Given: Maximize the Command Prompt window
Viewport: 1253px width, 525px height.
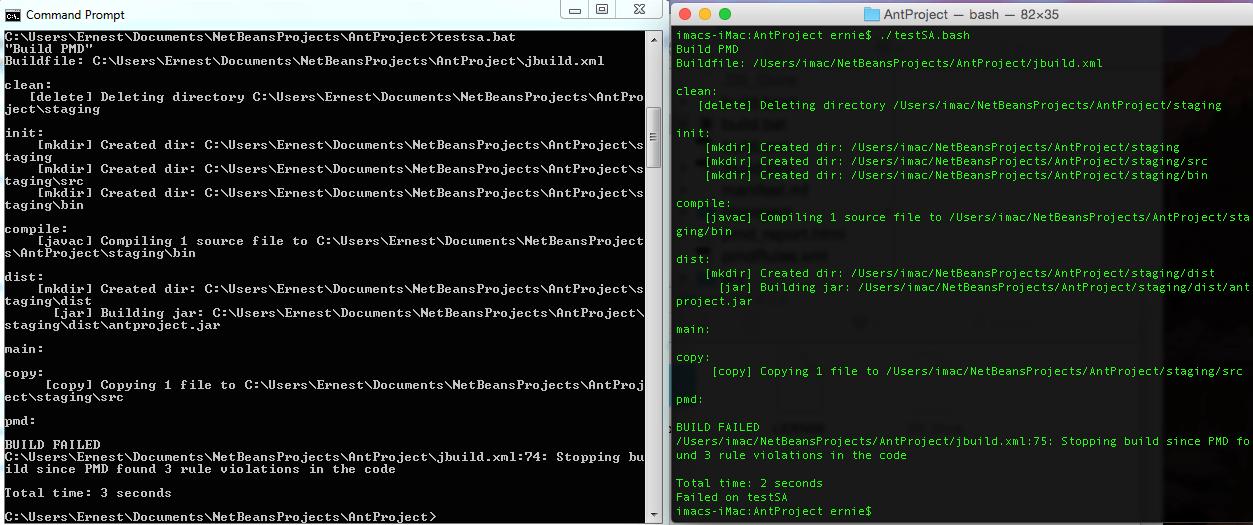Looking at the screenshot, I should pyautogui.click(x=601, y=10).
